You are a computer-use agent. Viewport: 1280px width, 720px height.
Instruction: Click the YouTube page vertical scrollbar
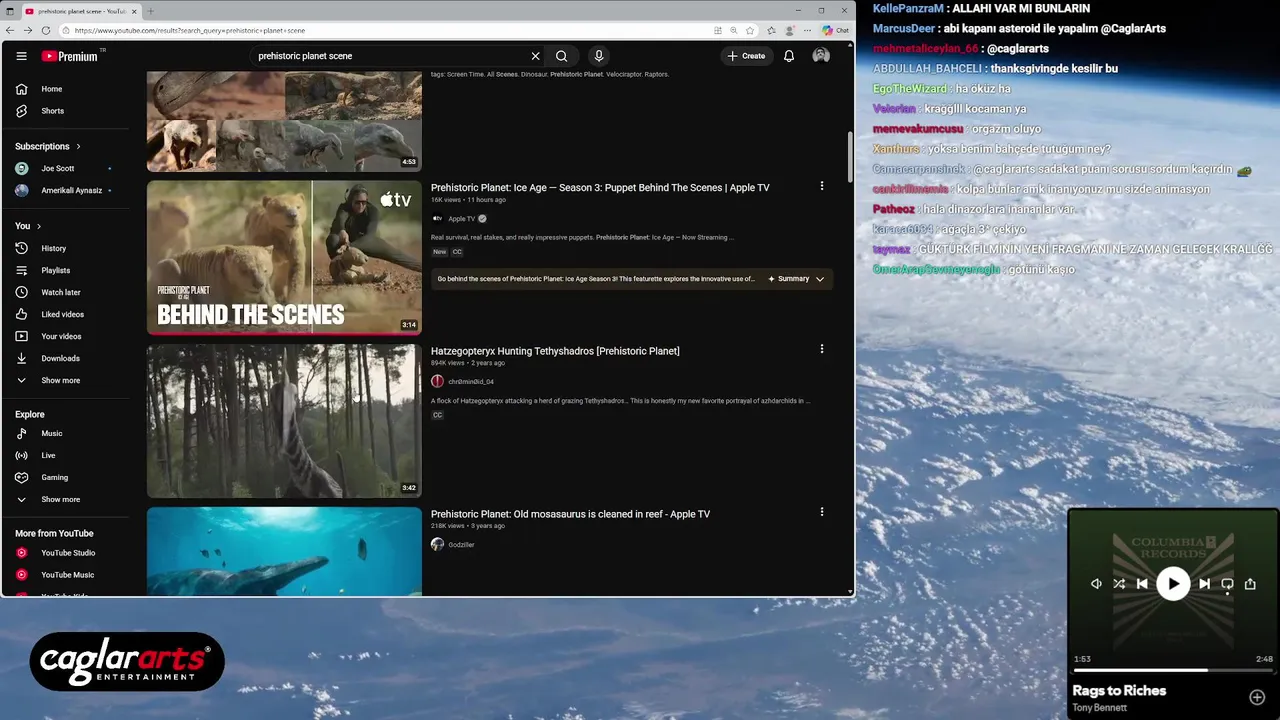click(851, 155)
